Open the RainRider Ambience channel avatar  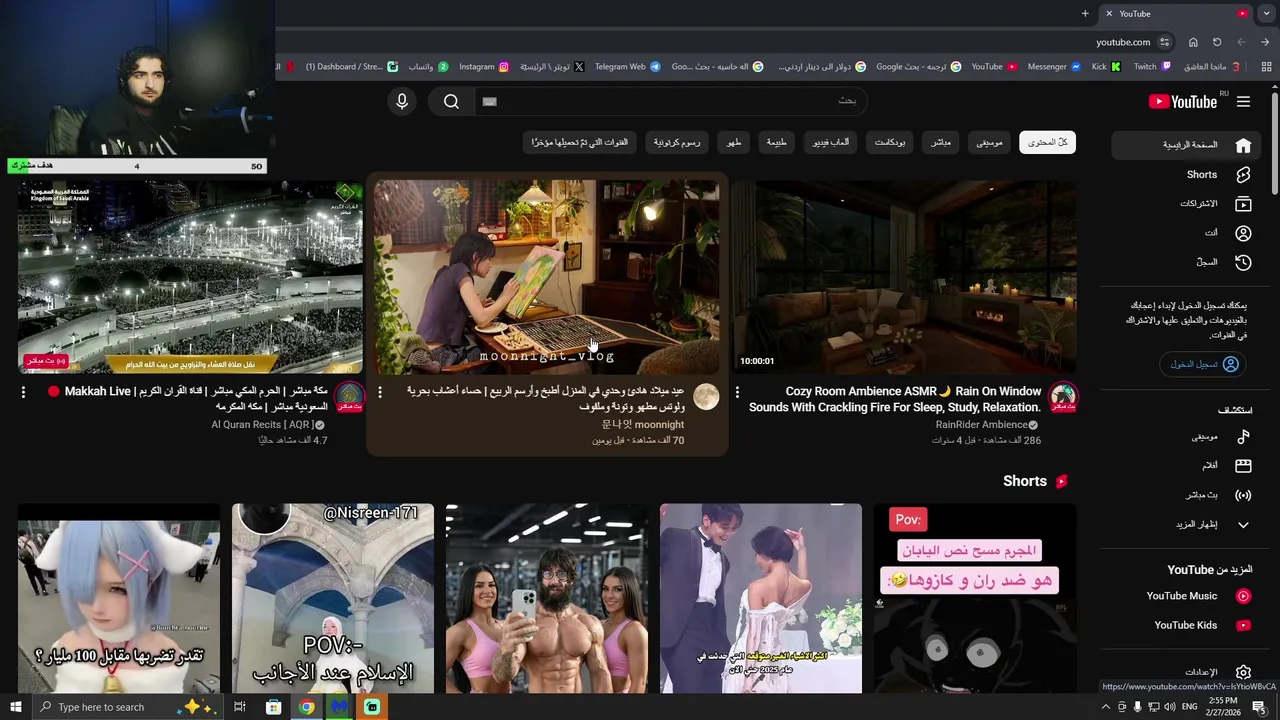click(x=1063, y=397)
